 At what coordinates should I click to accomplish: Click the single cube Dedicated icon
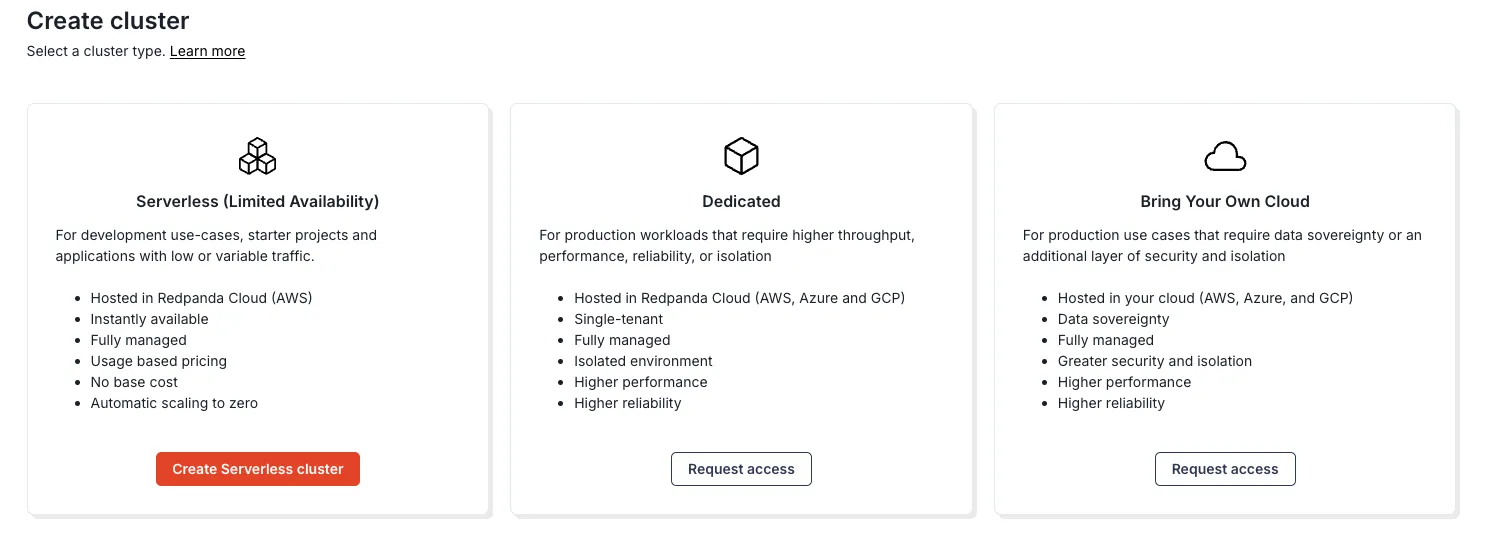coord(741,156)
